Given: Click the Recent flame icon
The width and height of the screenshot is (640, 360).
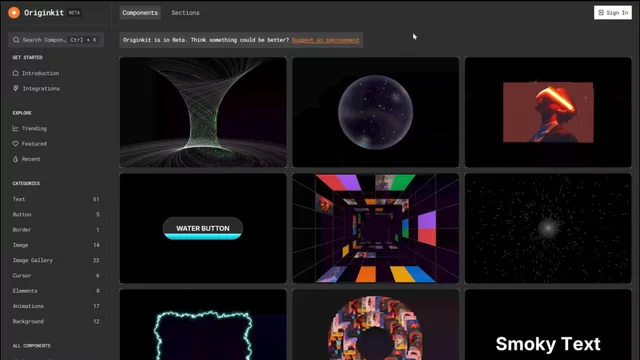Looking at the screenshot, I should [x=16, y=159].
